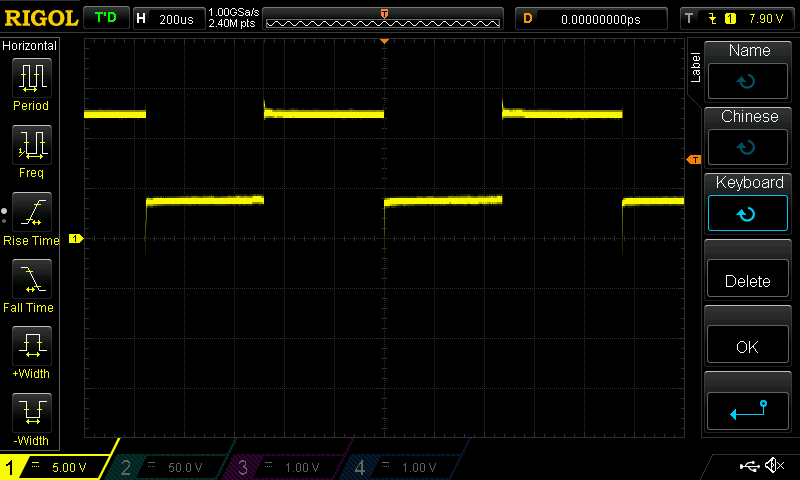Image resolution: width=800 pixels, height=480 pixels.
Task: Click the back return arrow softkey
Action: tap(747, 411)
